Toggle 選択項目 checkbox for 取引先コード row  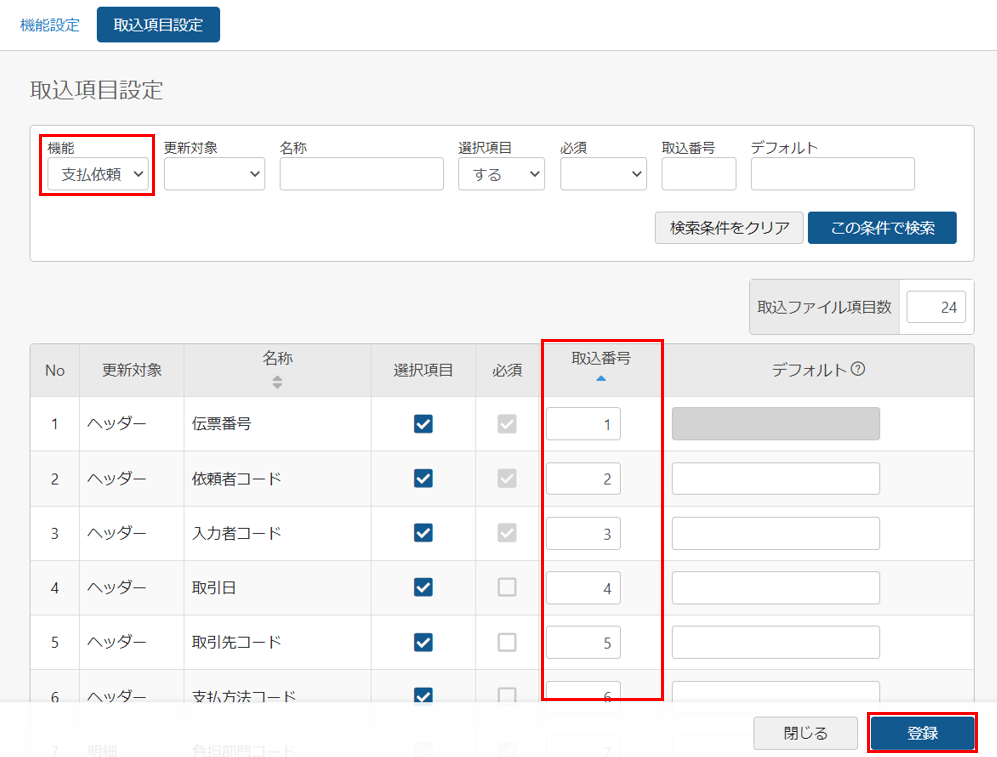pos(423,642)
